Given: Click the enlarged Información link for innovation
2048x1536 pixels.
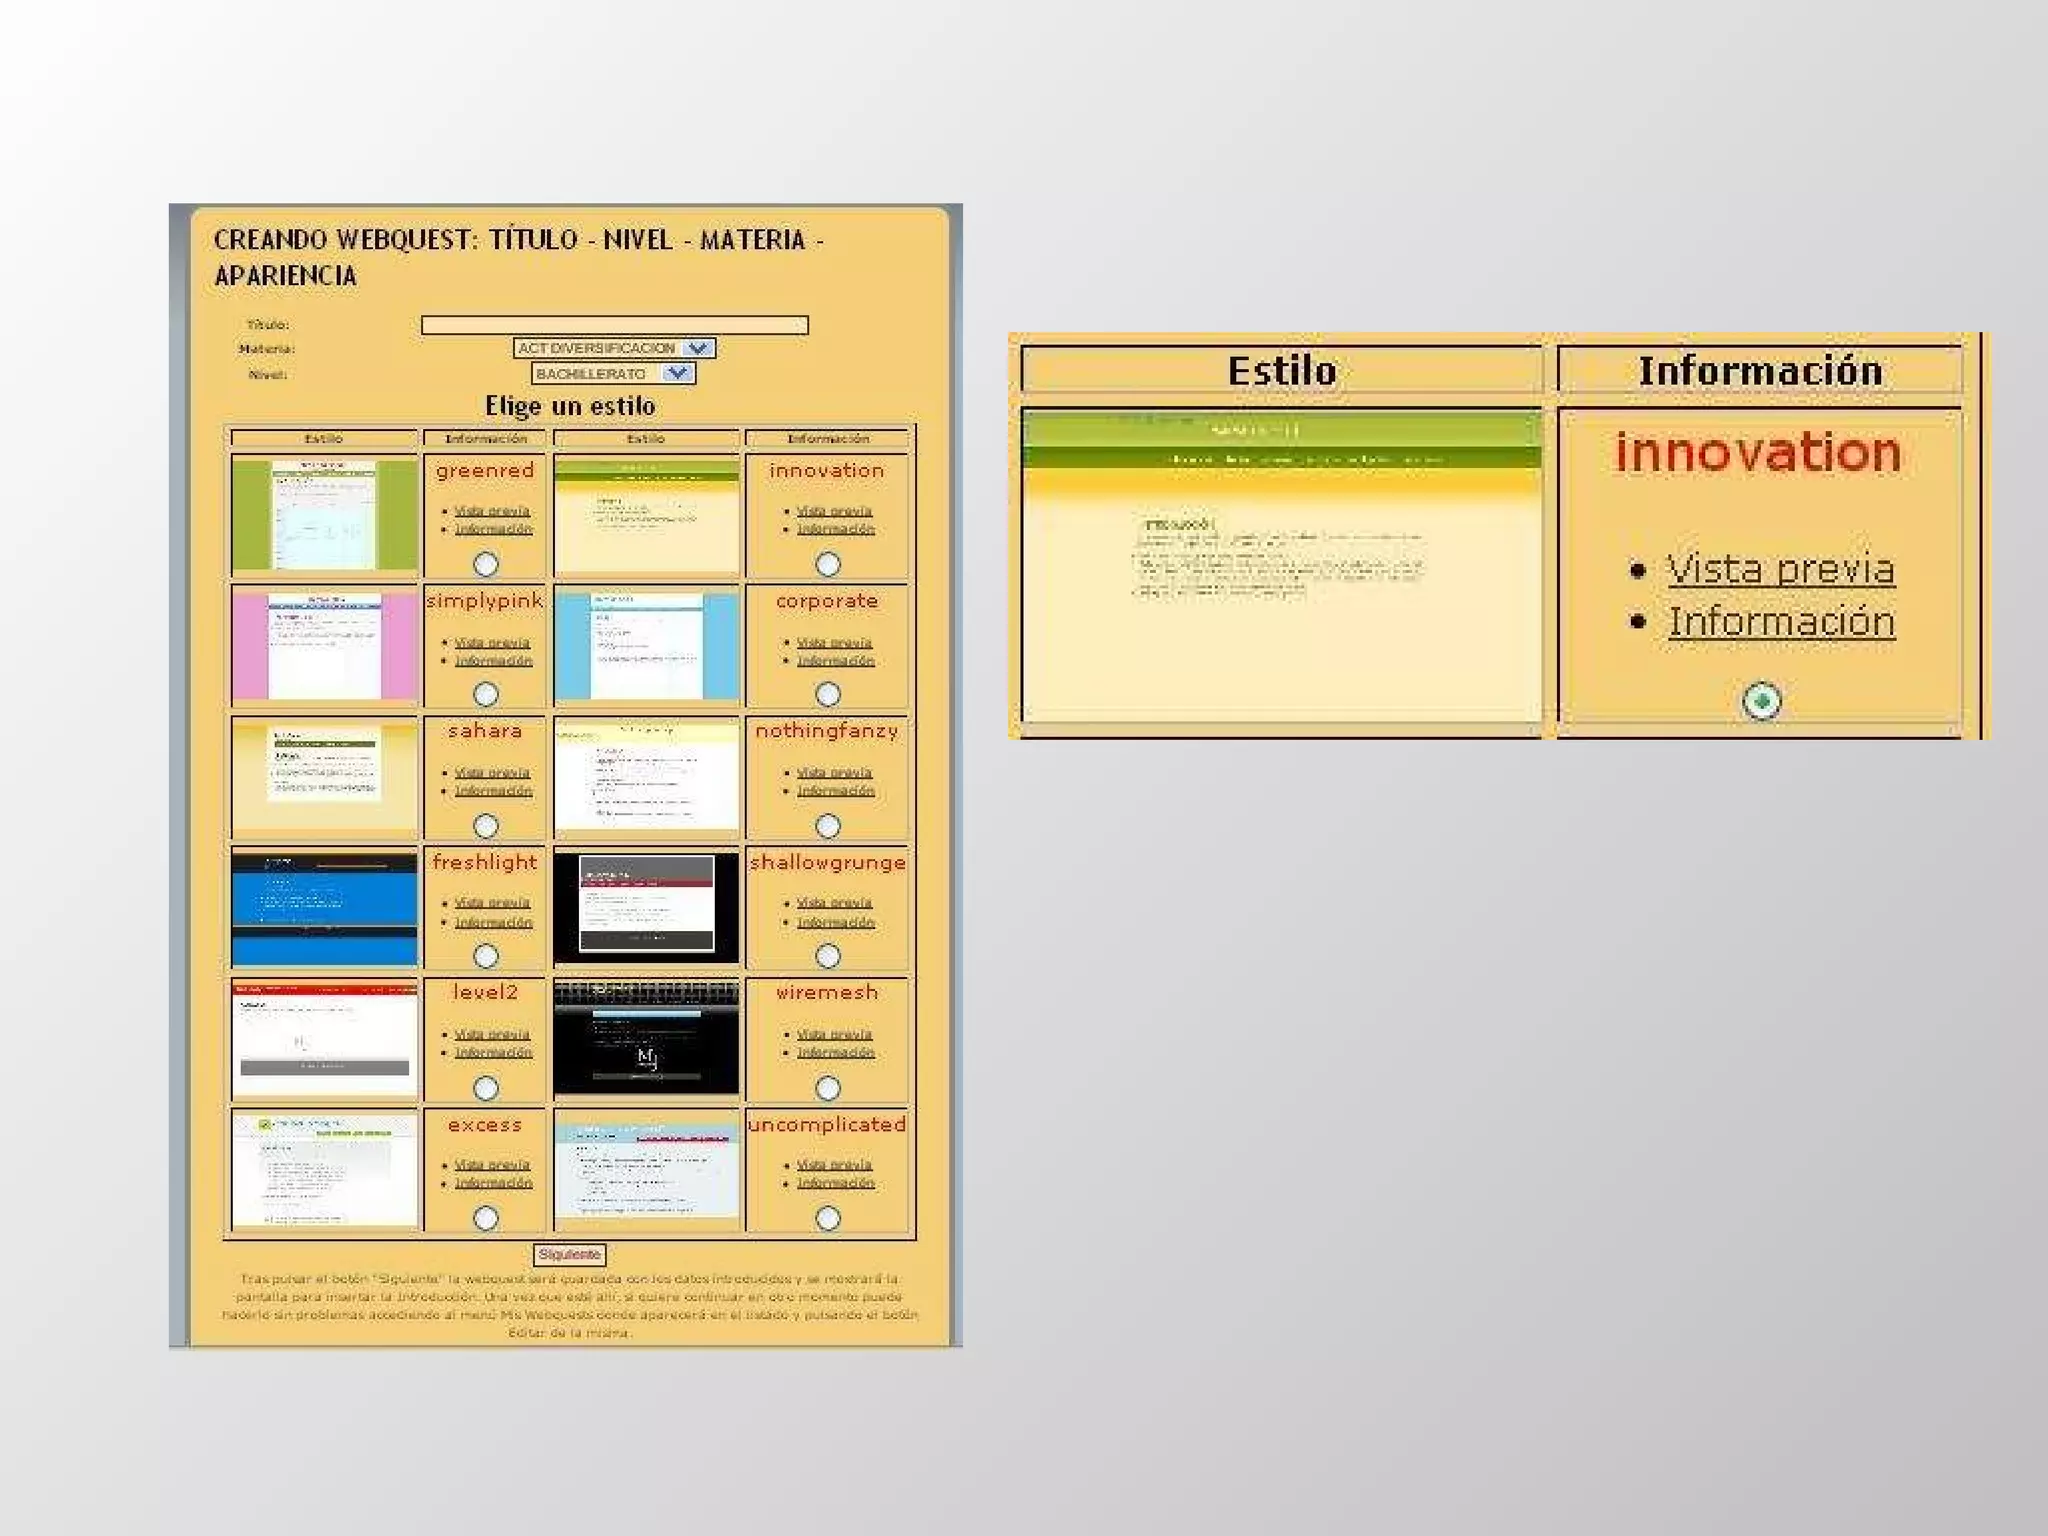Looking at the screenshot, I should pyautogui.click(x=1781, y=622).
